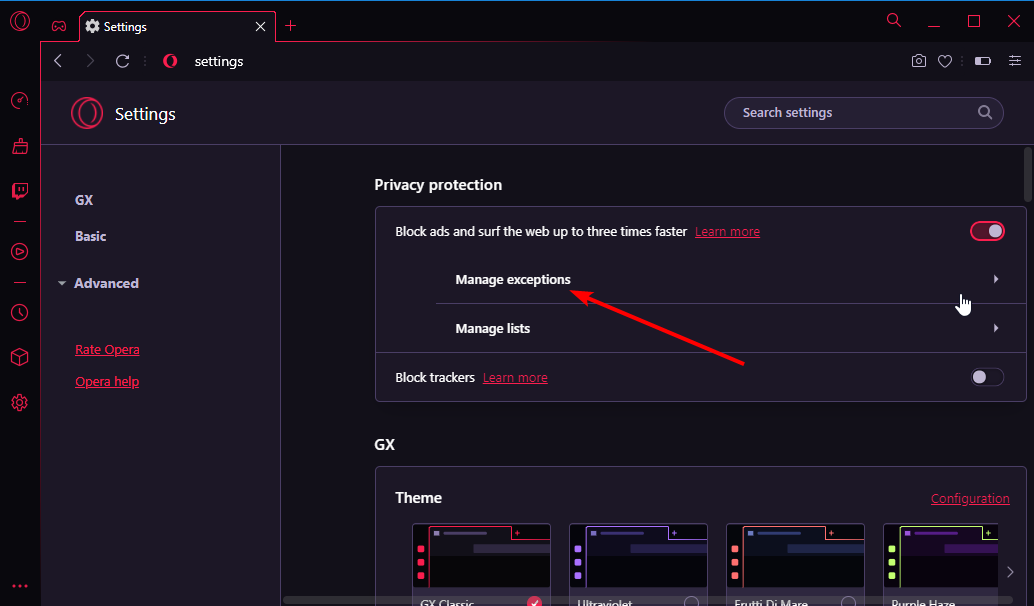
Task: Click the Opera logo beside Settings heading
Action: click(x=87, y=113)
